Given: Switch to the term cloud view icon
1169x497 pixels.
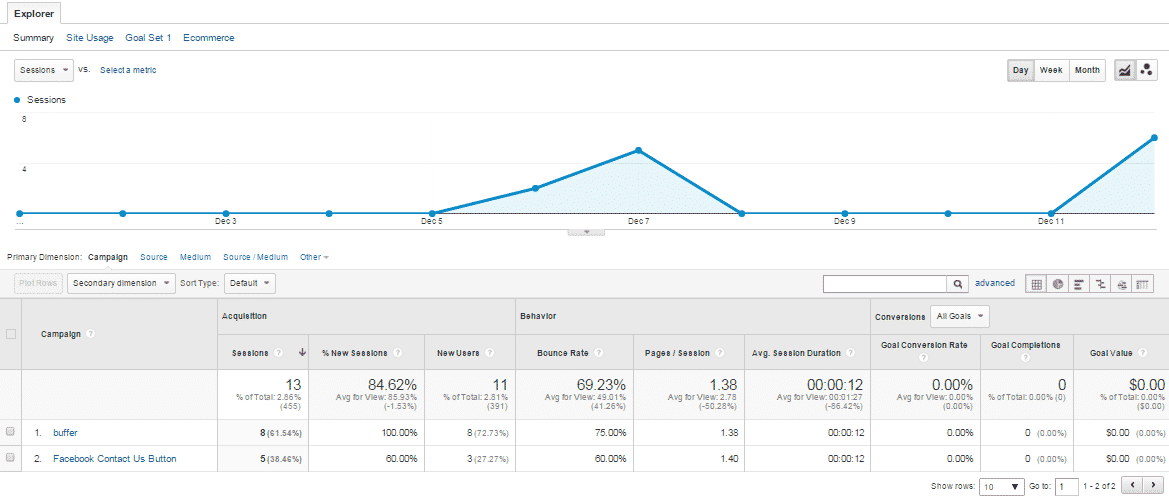Looking at the screenshot, I should click(1121, 284).
